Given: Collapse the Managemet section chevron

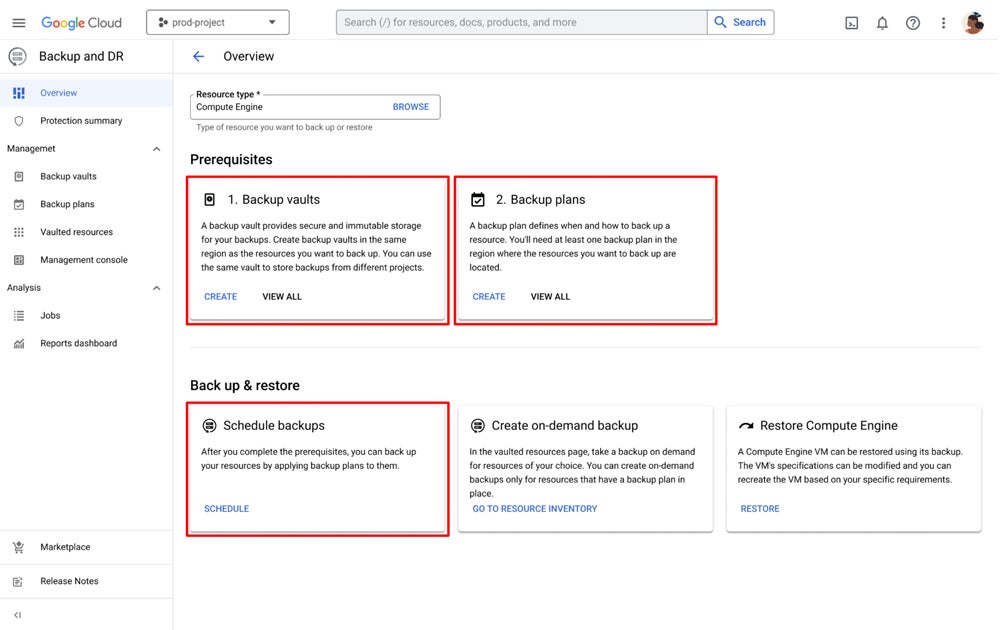Looking at the screenshot, I should (x=156, y=149).
